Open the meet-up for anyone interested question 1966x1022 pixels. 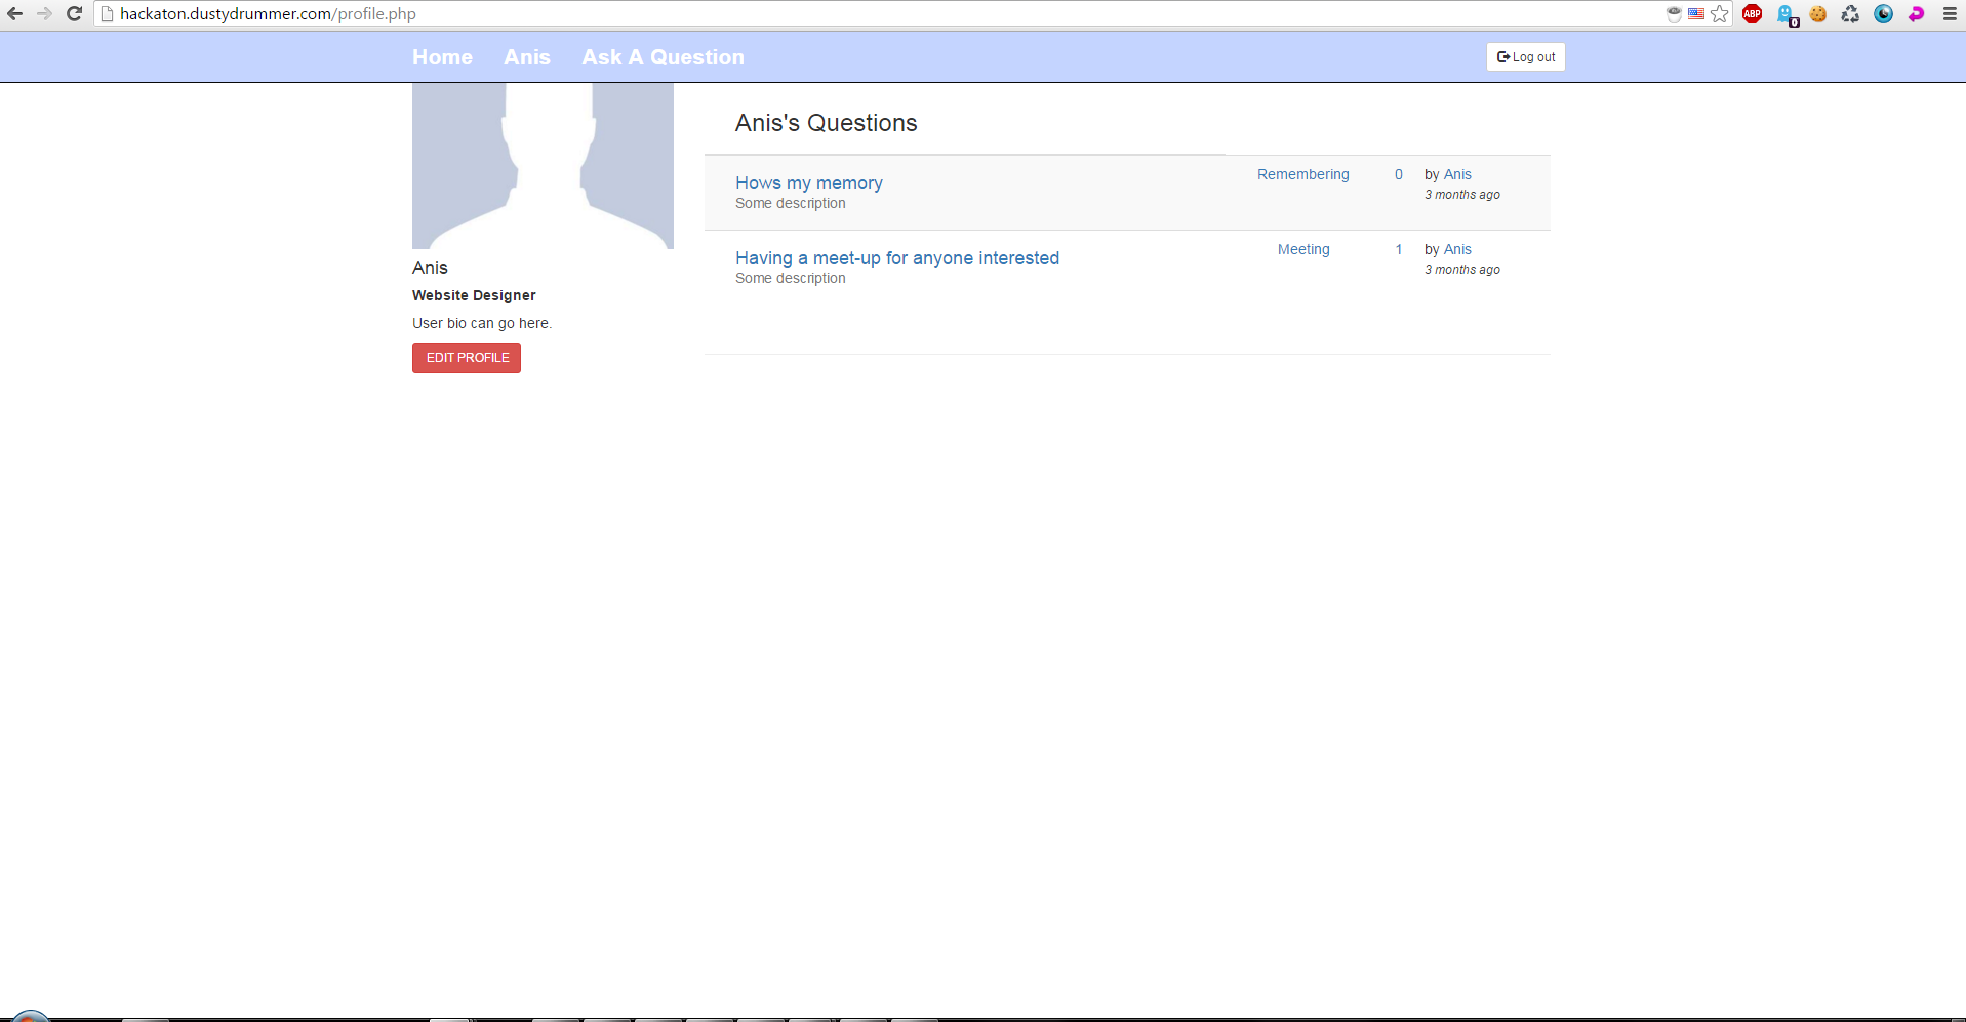[x=897, y=258]
